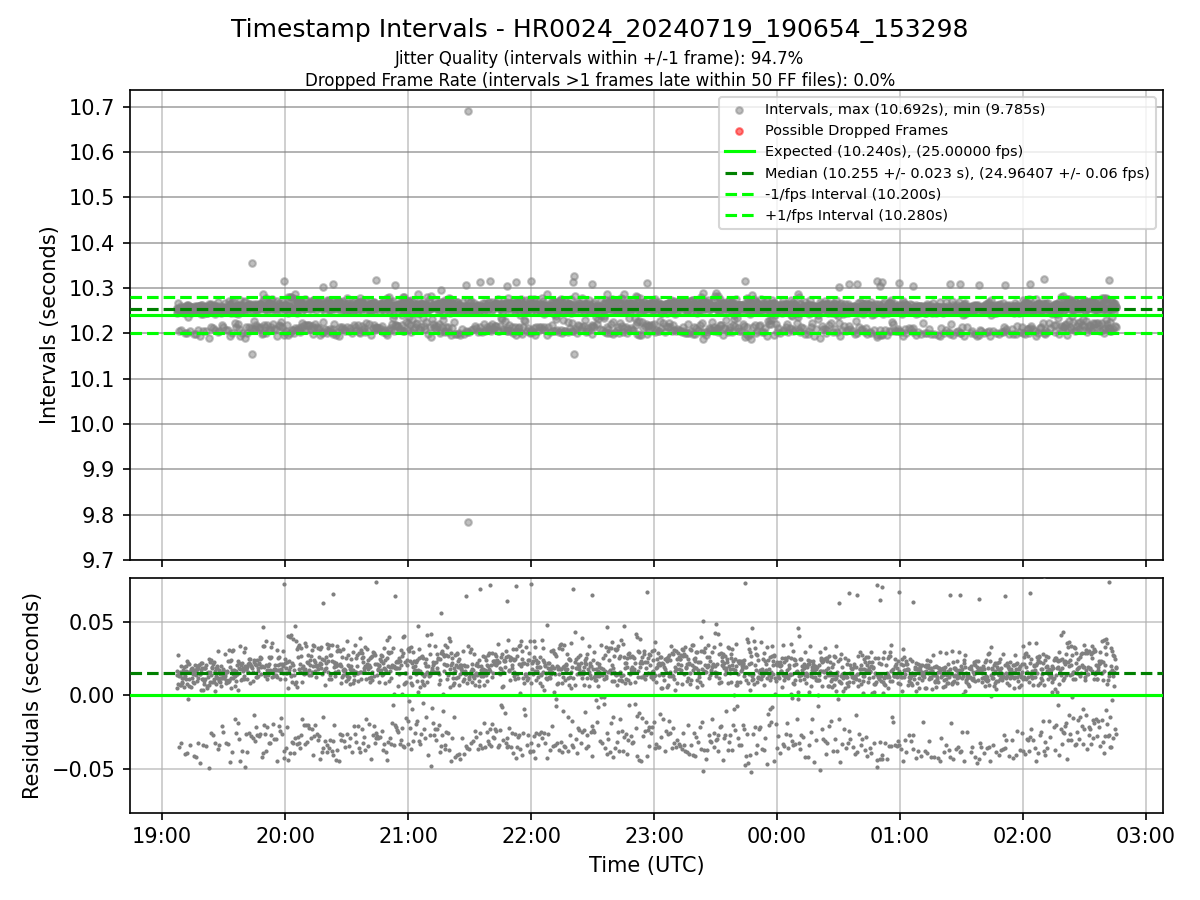1200x900 pixels.
Task: Click the '01:00' x-axis tick label
Action: [x=900, y=833]
